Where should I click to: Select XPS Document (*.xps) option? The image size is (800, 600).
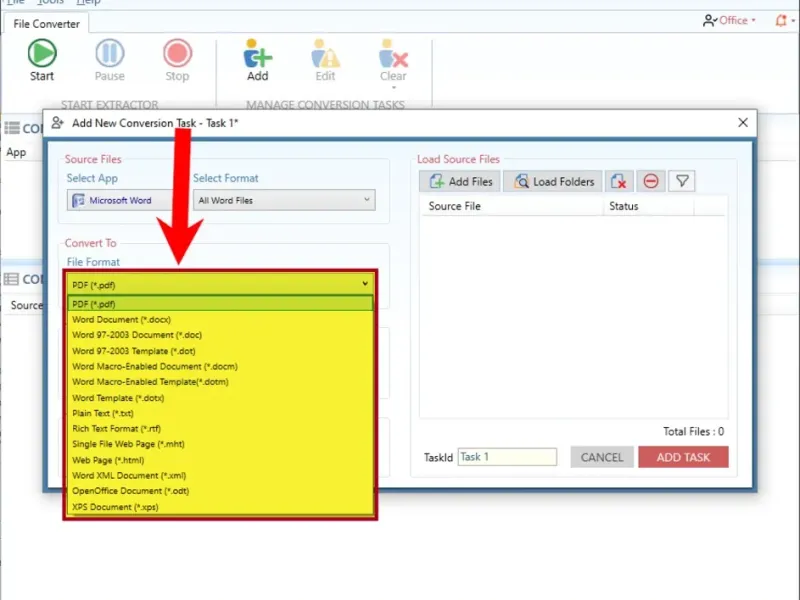tap(220, 507)
